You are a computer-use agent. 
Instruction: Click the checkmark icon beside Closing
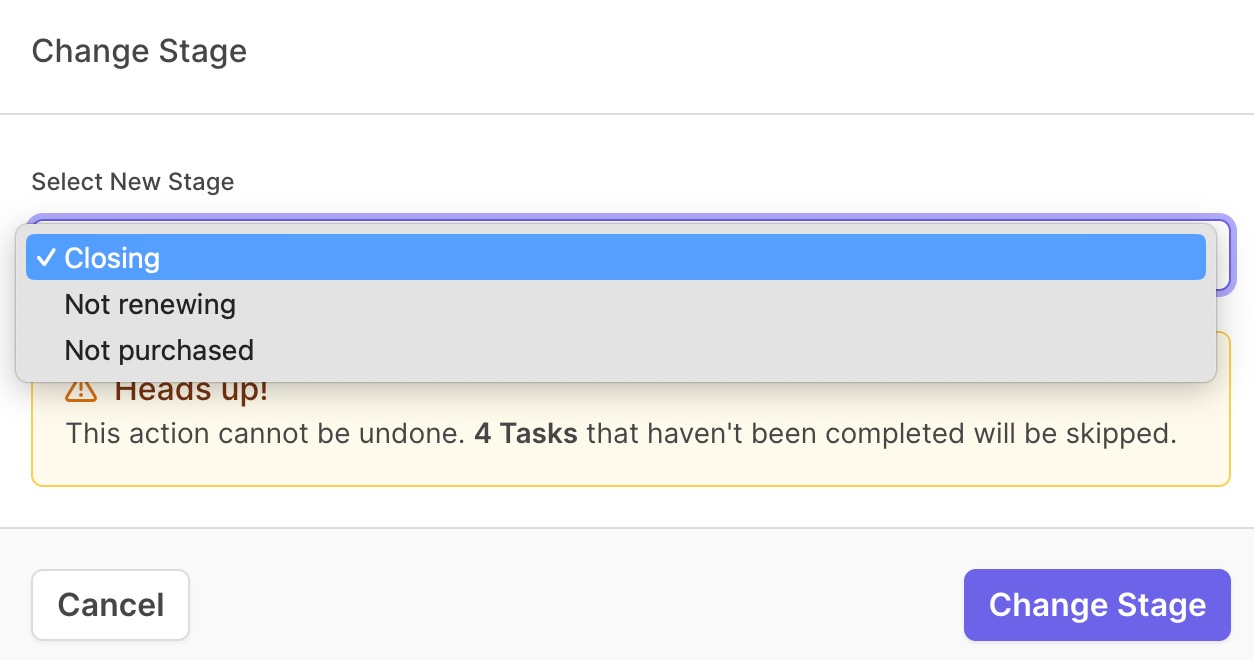(46, 258)
